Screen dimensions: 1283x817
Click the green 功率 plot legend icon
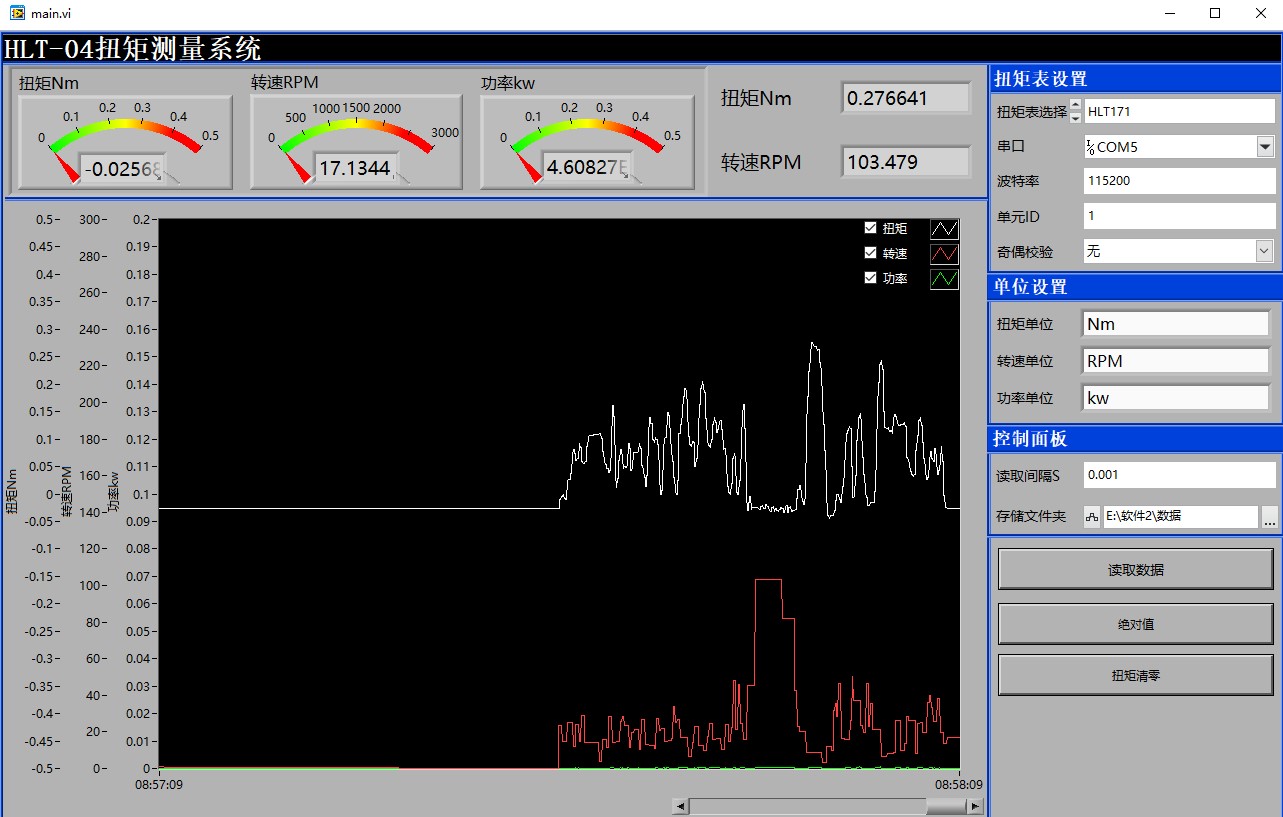[x=944, y=279]
